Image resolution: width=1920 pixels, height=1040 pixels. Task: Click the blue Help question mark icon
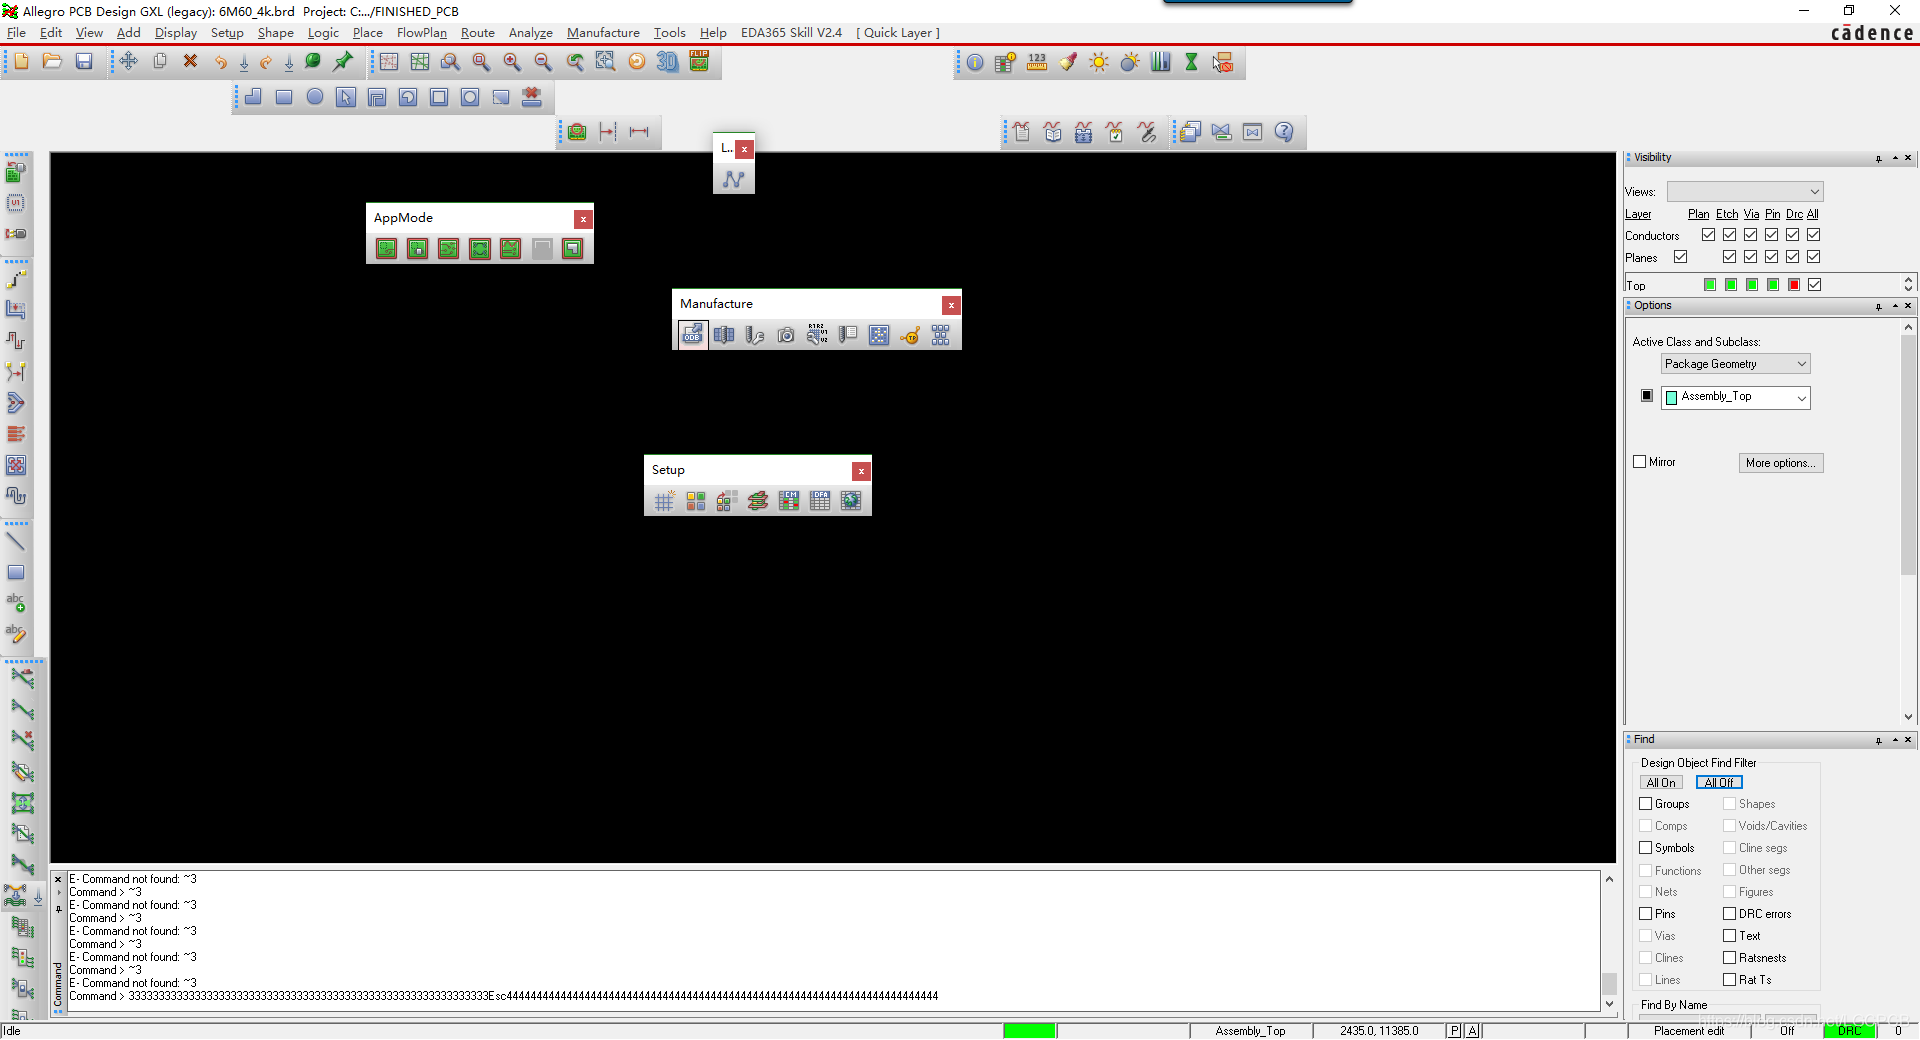coord(1284,132)
